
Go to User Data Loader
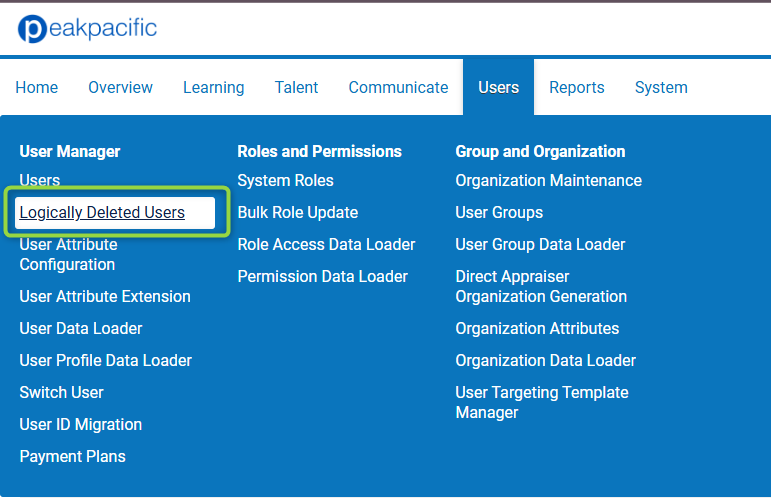point(81,328)
